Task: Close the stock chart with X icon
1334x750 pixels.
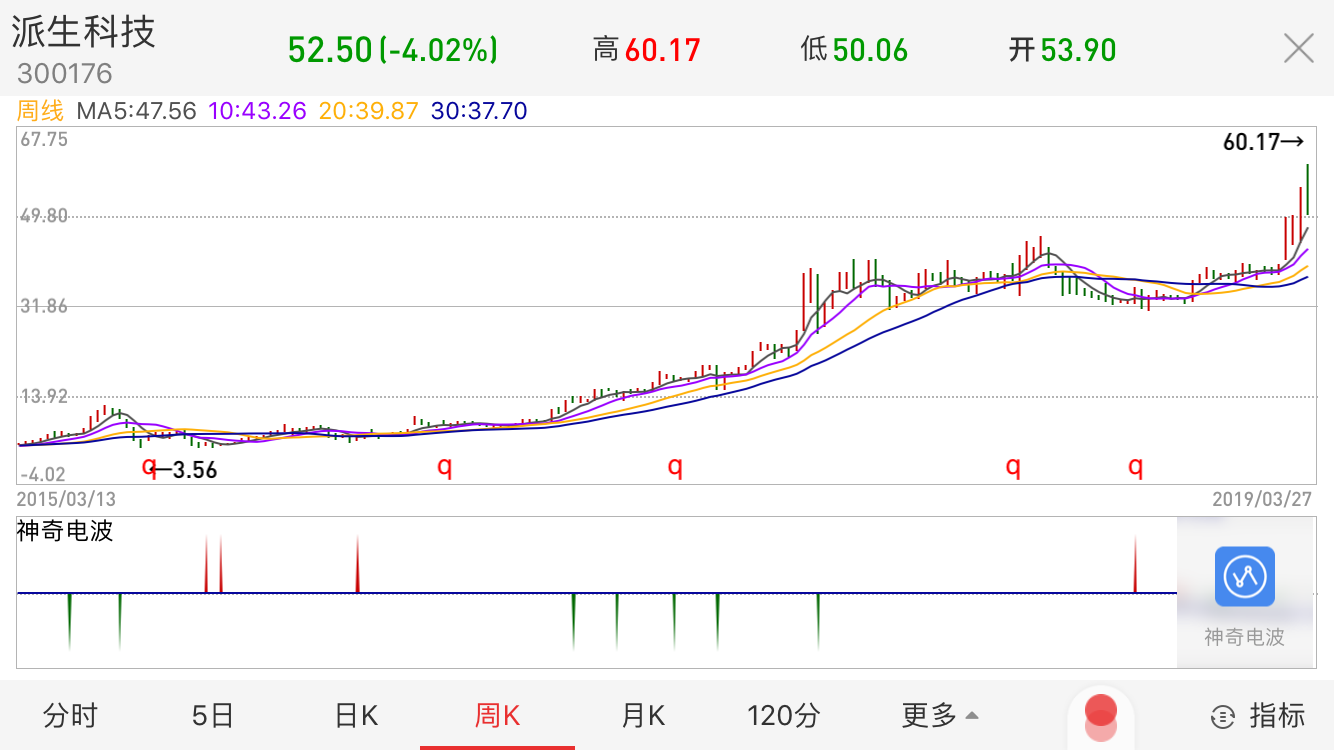Action: (1298, 48)
